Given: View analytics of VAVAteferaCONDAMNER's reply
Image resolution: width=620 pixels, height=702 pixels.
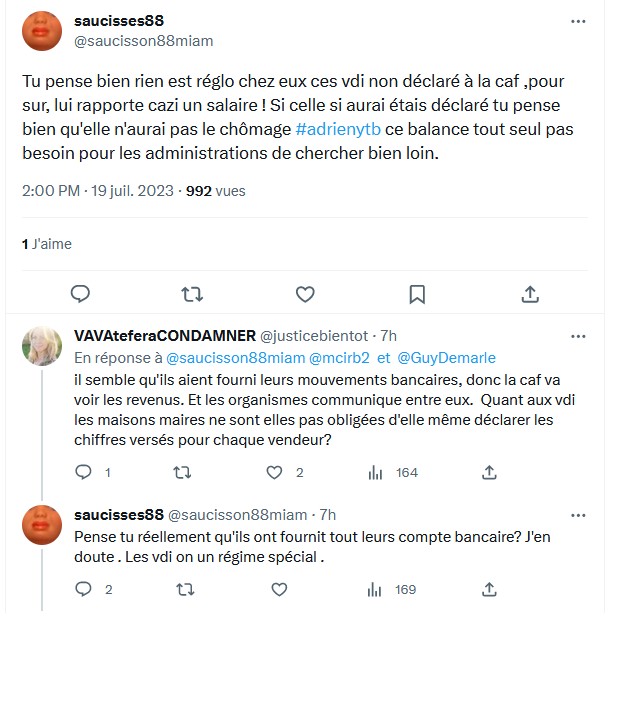Looking at the screenshot, I should point(376,472).
